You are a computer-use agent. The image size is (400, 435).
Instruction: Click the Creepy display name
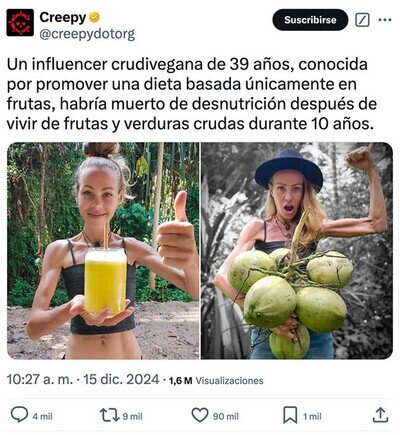pyautogui.click(x=63, y=17)
